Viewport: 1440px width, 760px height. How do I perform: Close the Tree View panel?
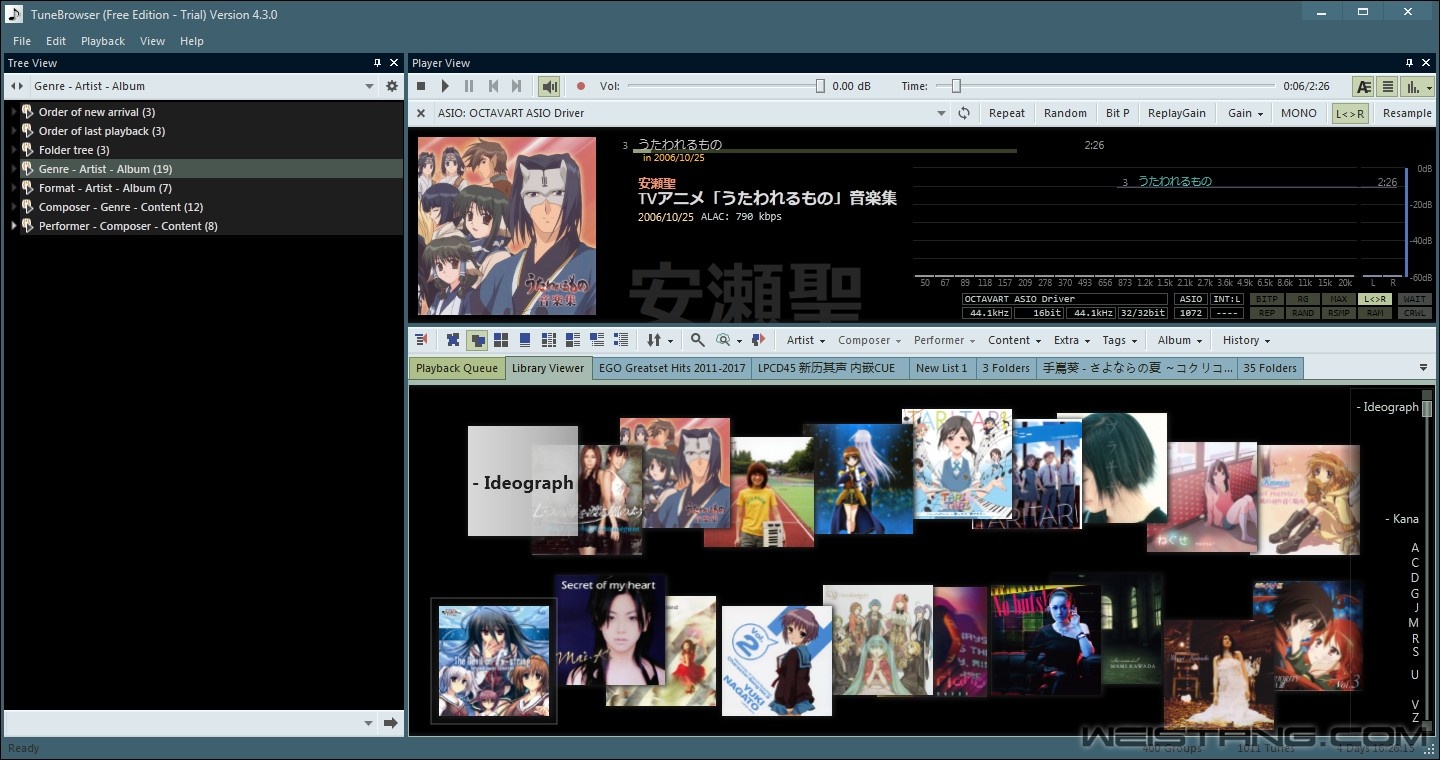click(394, 62)
